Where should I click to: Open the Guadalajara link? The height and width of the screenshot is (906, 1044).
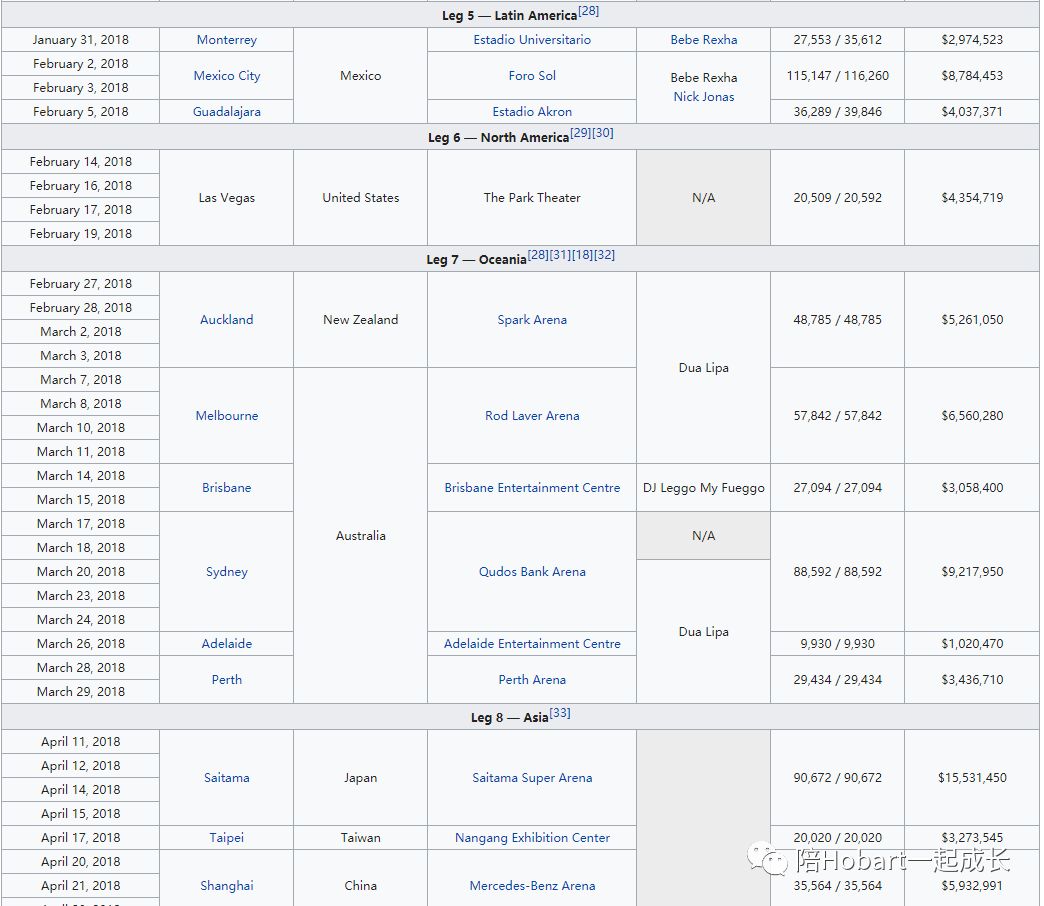pyautogui.click(x=226, y=112)
